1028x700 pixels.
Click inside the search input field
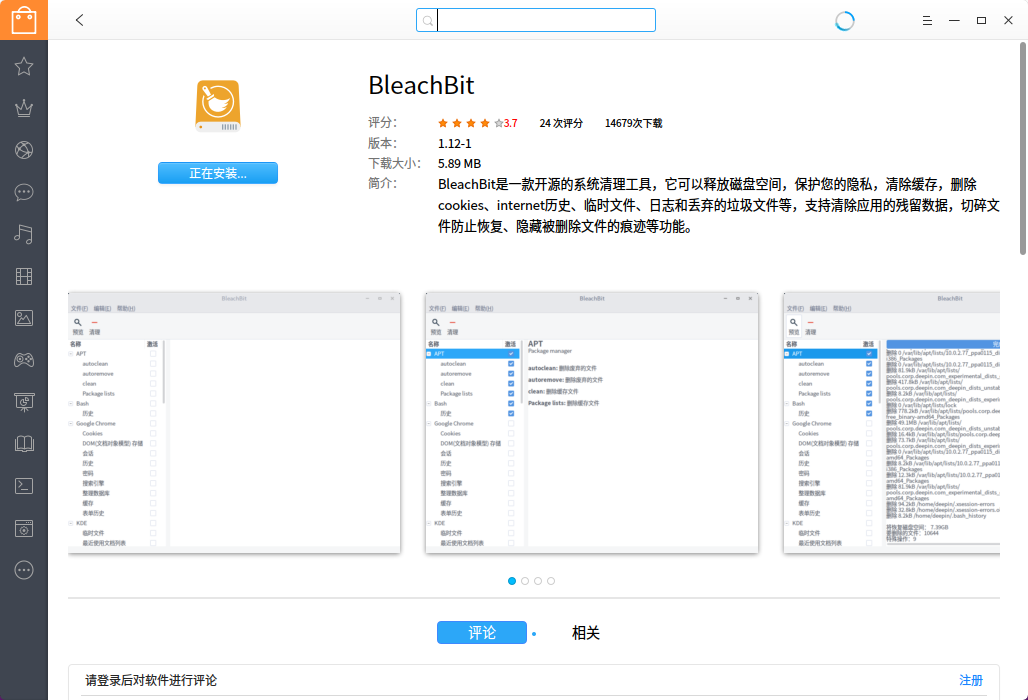(x=545, y=19)
